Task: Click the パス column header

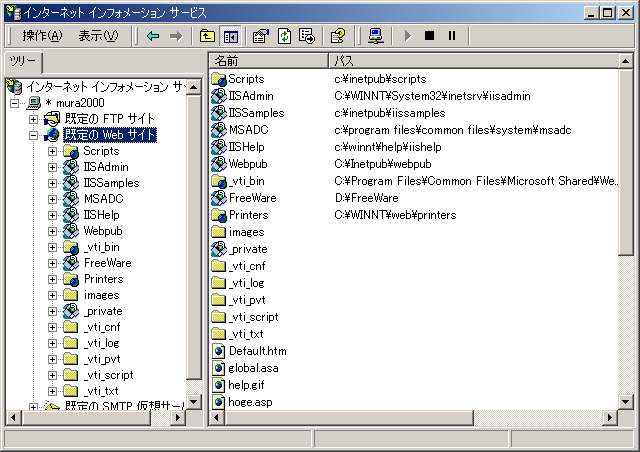Action: (474, 61)
